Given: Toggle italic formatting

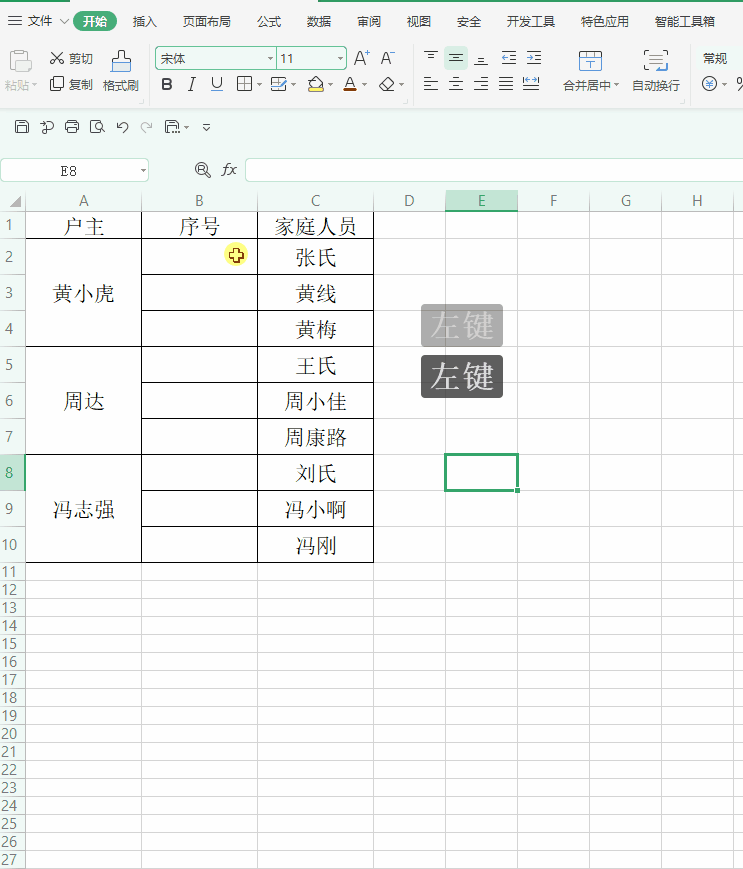Looking at the screenshot, I should tap(192, 84).
